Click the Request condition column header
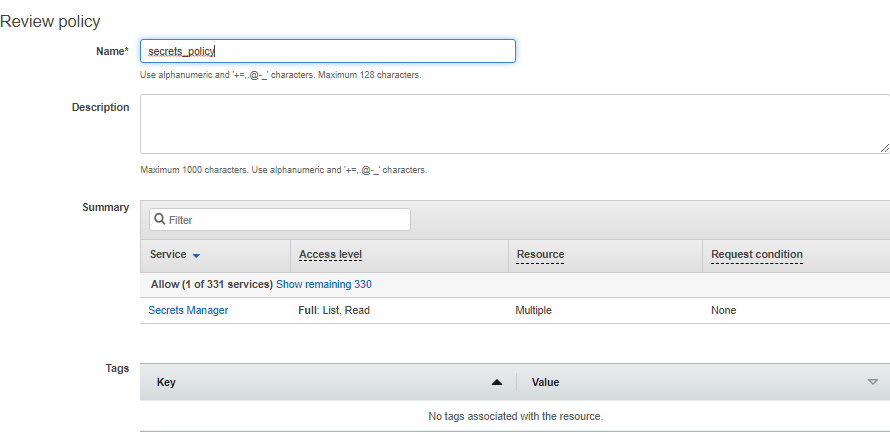 tap(757, 255)
